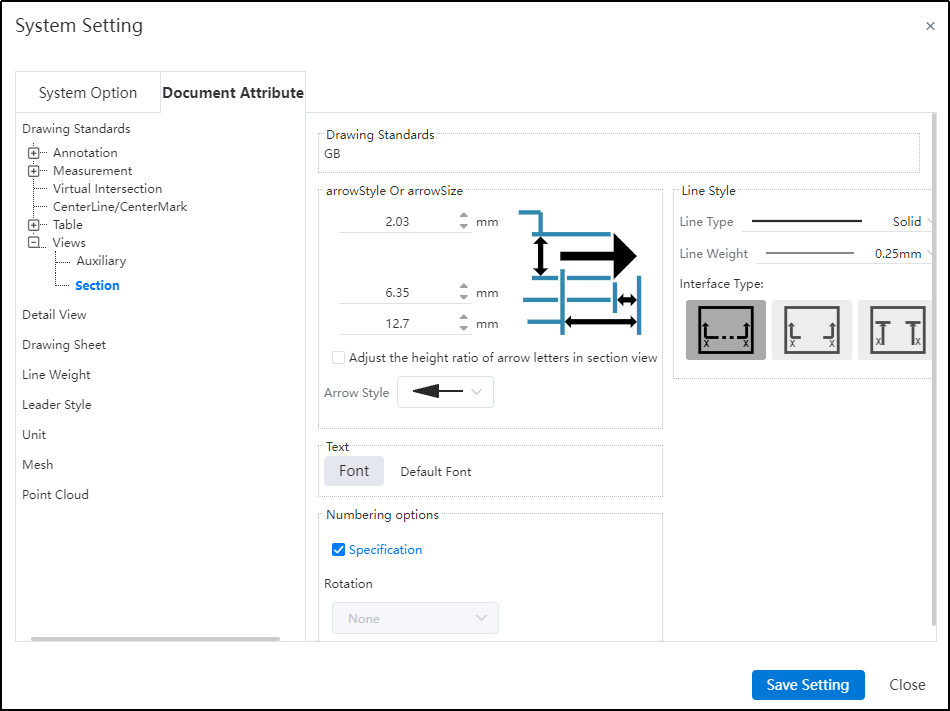This screenshot has height=711, width=950.
Task: Click the Save Setting button
Action: (808, 685)
